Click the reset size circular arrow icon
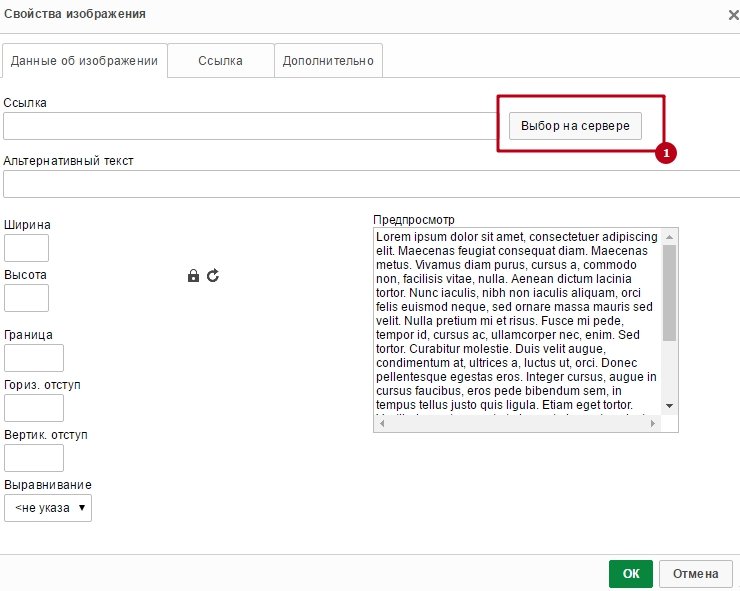The image size is (740, 591). (x=213, y=275)
